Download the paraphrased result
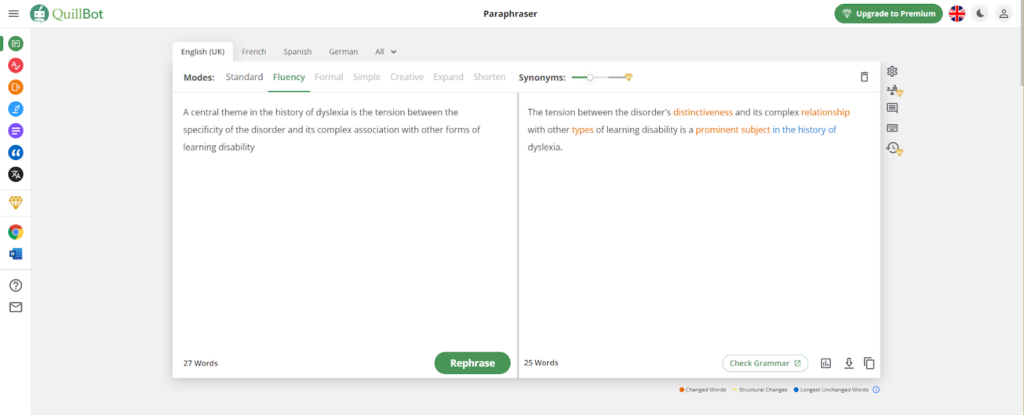 click(x=848, y=363)
